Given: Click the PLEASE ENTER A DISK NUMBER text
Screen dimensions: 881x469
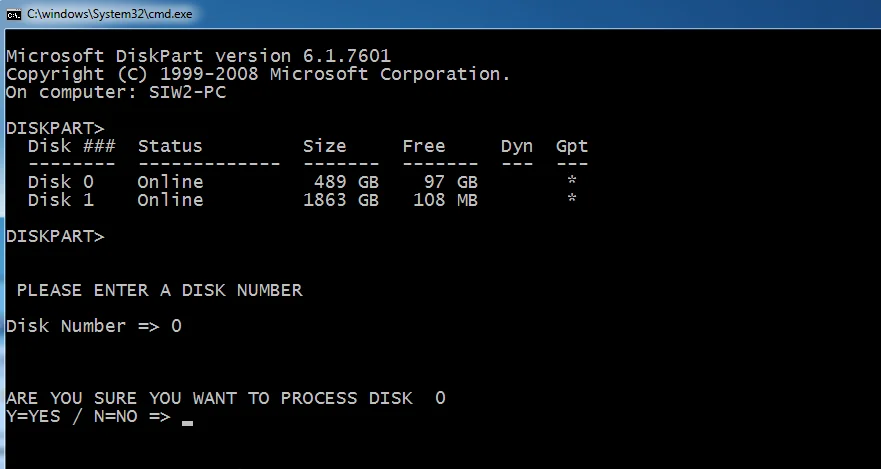Looking at the screenshot, I should [160, 290].
